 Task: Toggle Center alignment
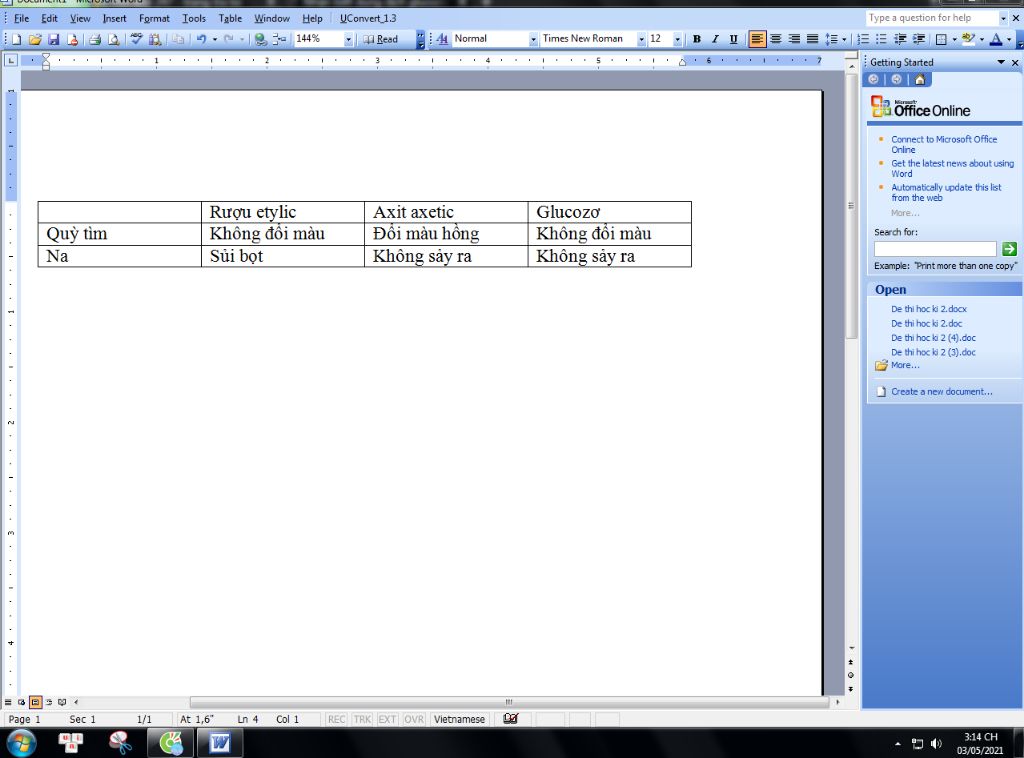point(776,39)
